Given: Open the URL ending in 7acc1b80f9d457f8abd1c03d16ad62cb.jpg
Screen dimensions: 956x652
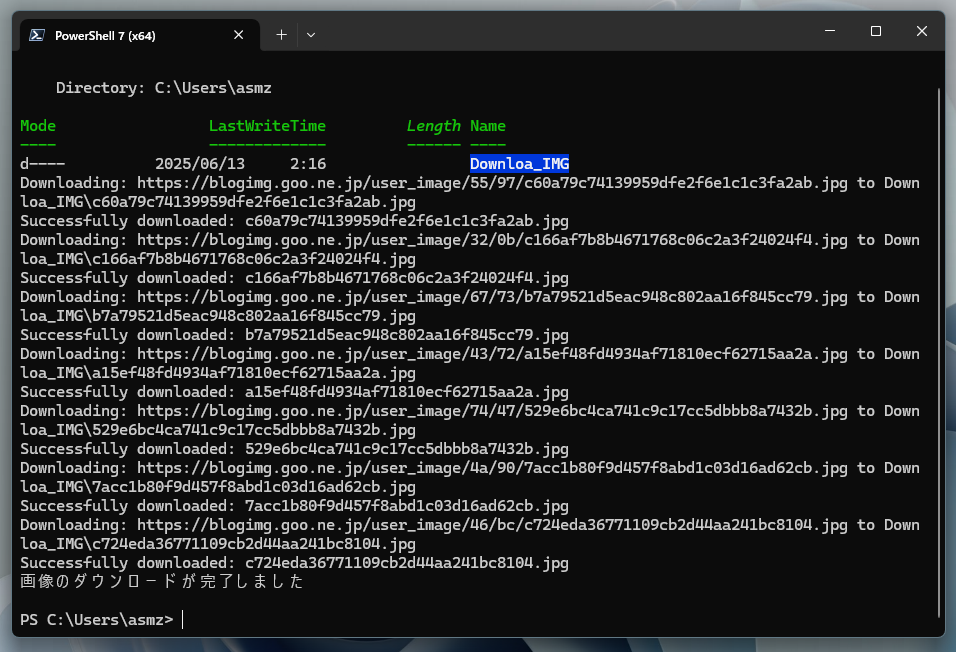Looking at the screenshot, I should tap(492, 468).
